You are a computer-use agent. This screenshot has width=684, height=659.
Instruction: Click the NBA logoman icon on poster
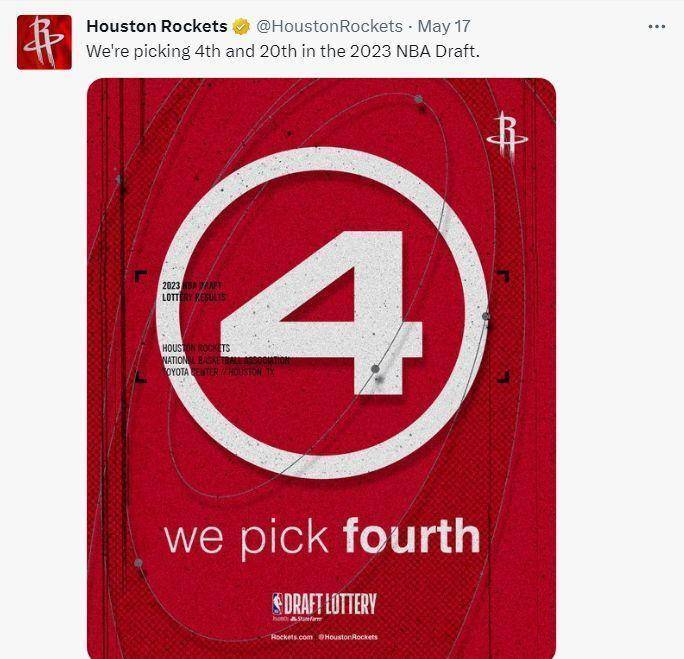(277, 604)
